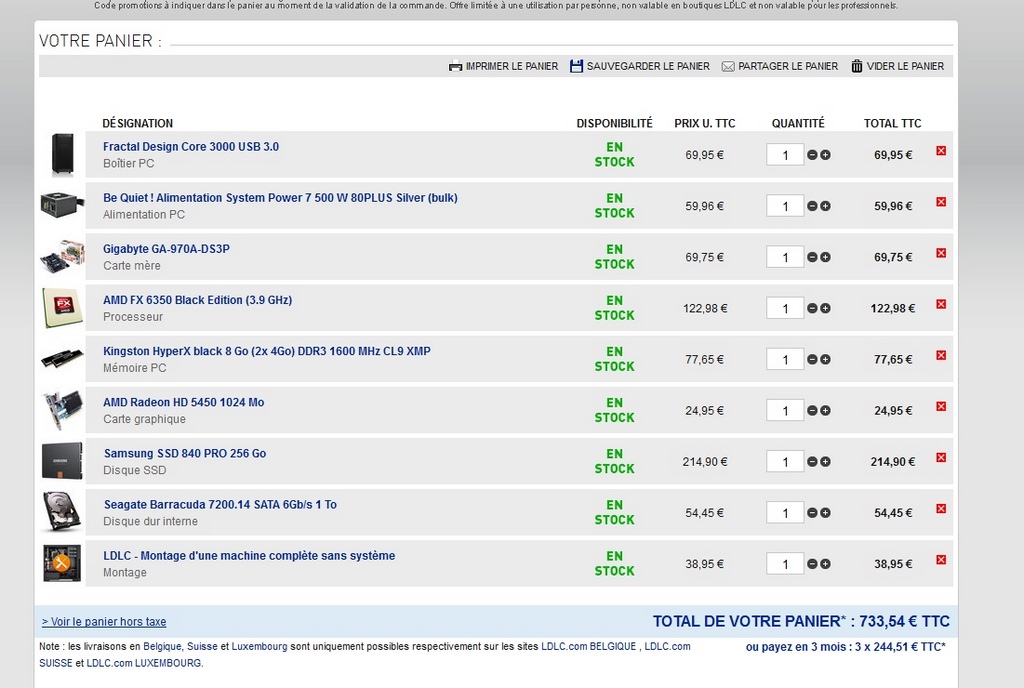Delete Kingston HyperX memory row

coord(941,355)
